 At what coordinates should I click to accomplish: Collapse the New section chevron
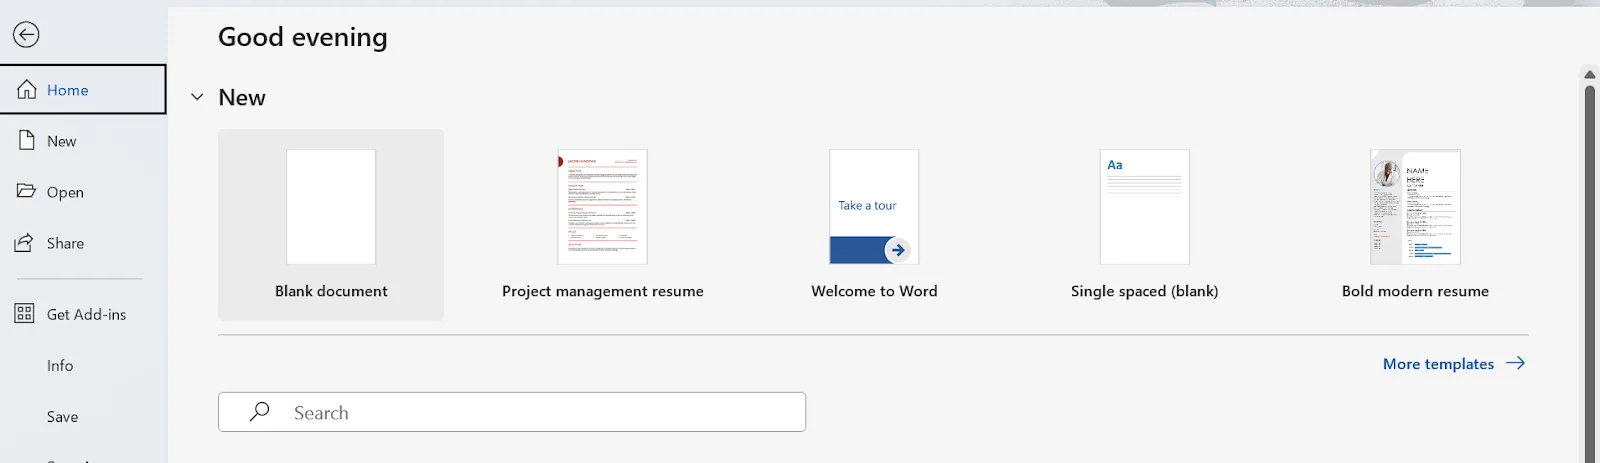tap(197, 97)
